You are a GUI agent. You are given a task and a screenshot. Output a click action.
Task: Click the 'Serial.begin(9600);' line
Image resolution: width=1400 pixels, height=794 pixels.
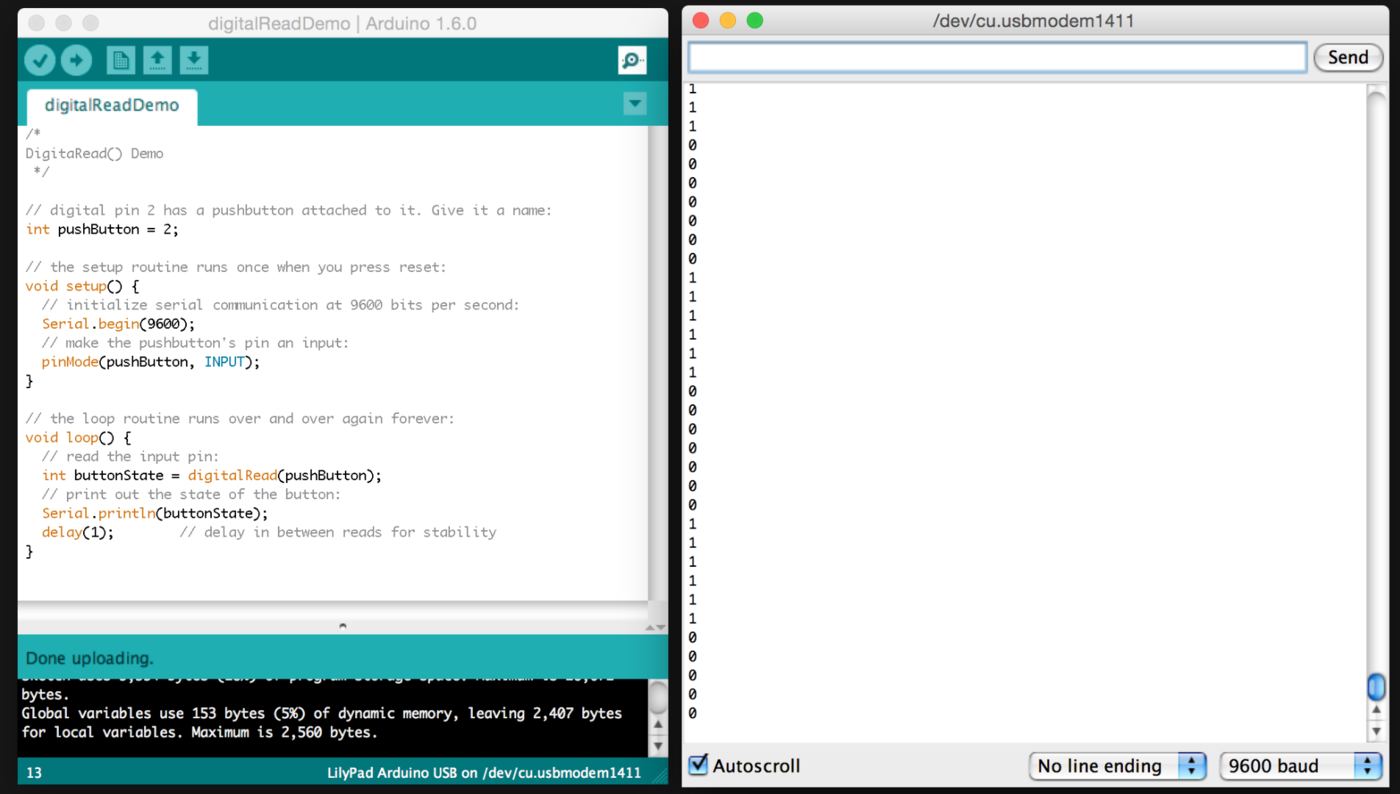click(x=119, y=324)
